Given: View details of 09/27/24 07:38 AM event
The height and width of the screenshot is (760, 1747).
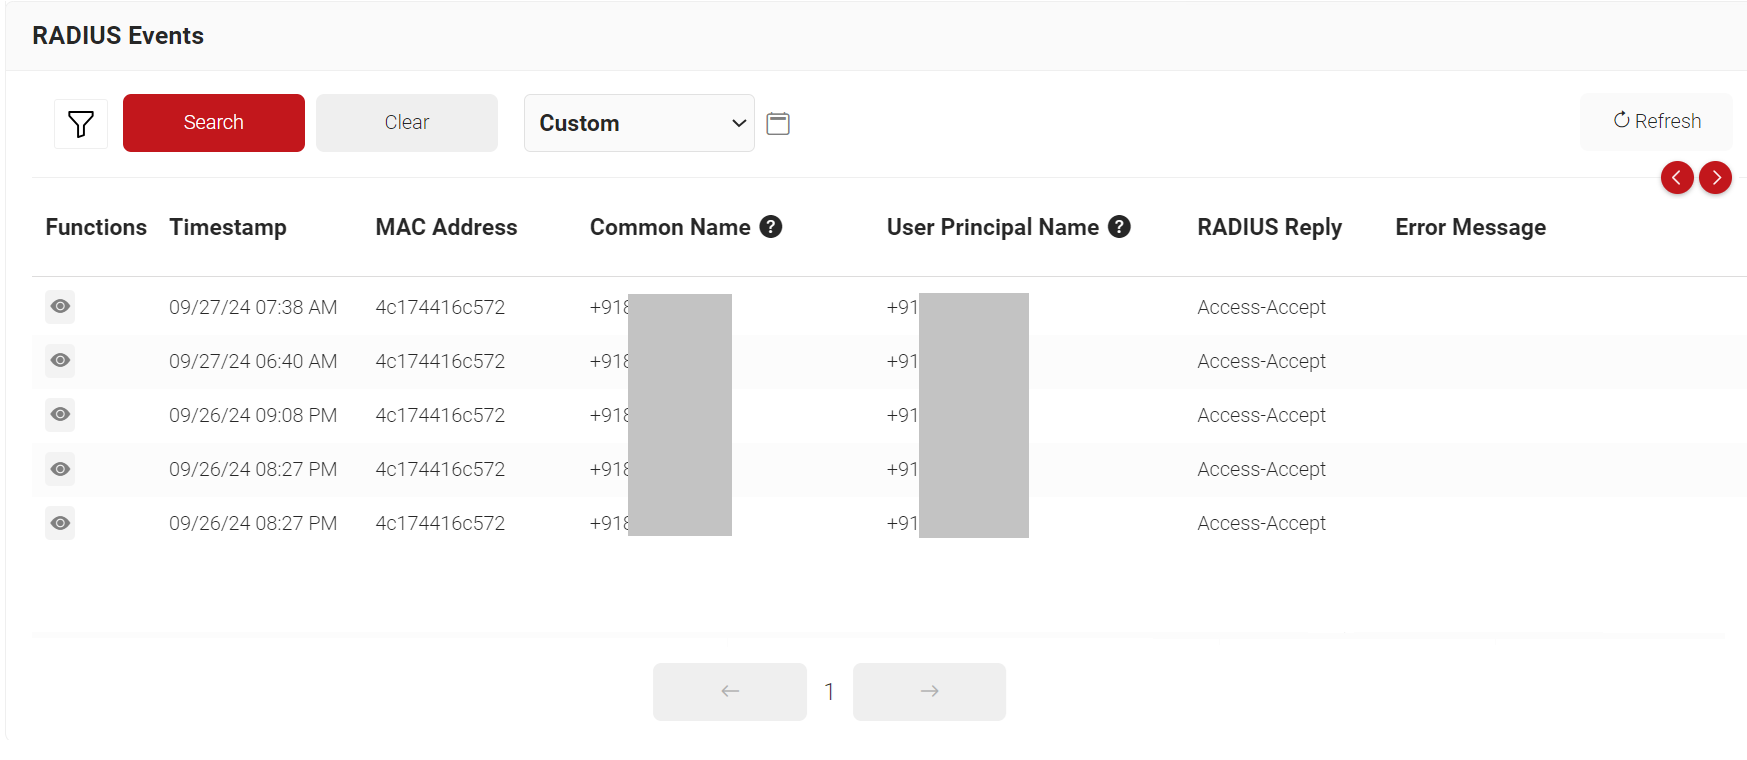Looking at the screenshot, I should pyautogui.click(x=60, y=307).
